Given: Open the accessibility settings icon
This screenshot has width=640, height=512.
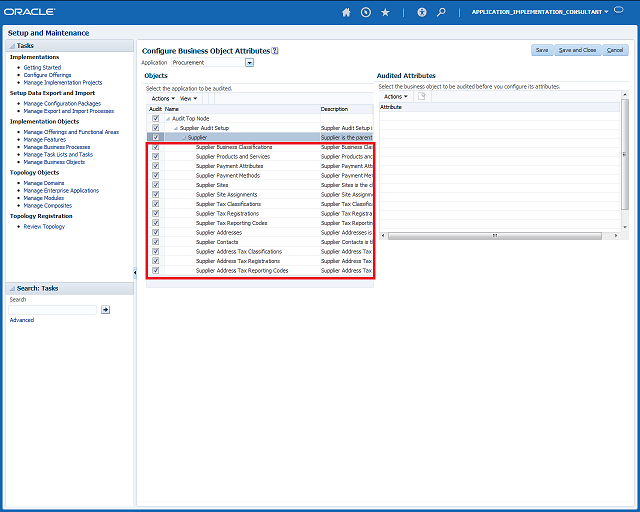Looking at the screenshot, I should pos(422,12).
